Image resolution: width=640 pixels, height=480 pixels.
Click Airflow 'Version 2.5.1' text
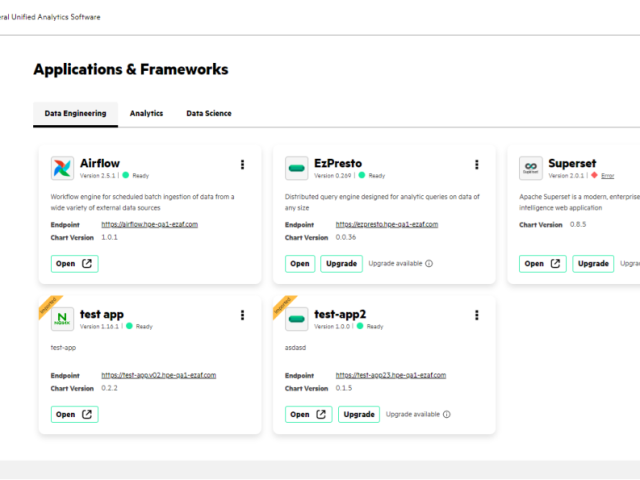pyautogui.click(x=98, y=176)
